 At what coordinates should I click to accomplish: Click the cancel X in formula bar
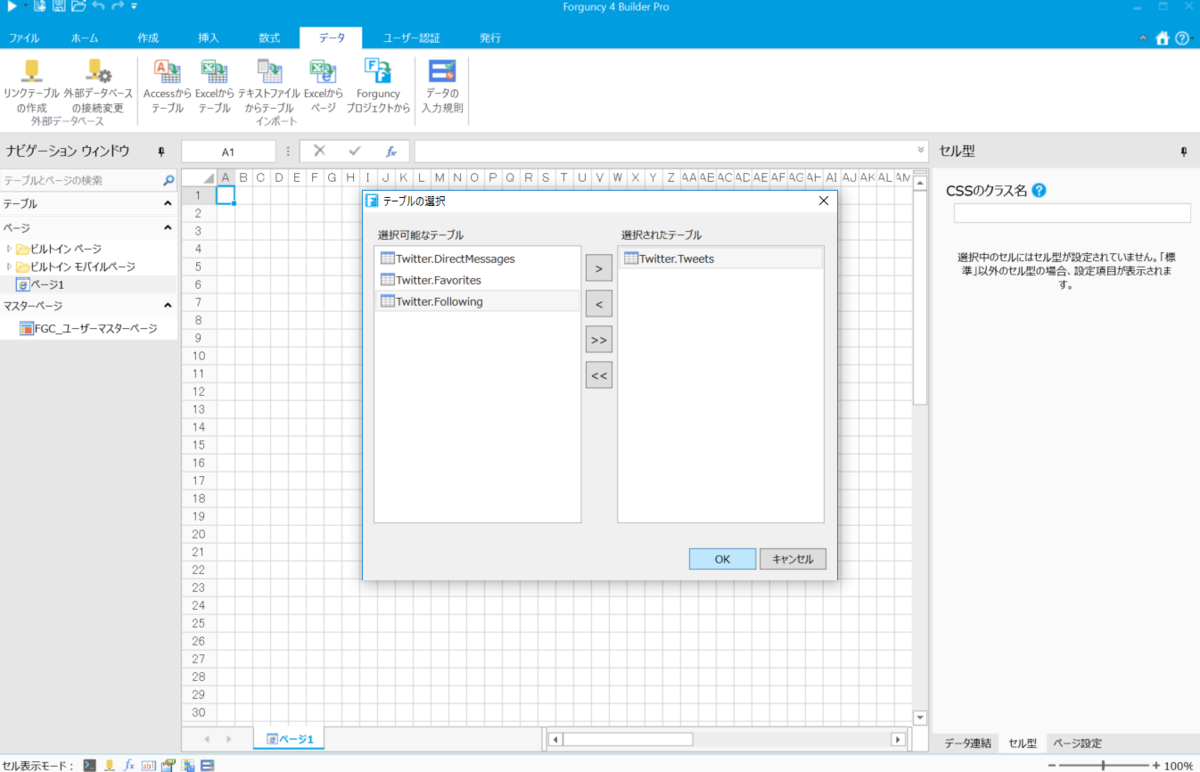pos(319,151)
